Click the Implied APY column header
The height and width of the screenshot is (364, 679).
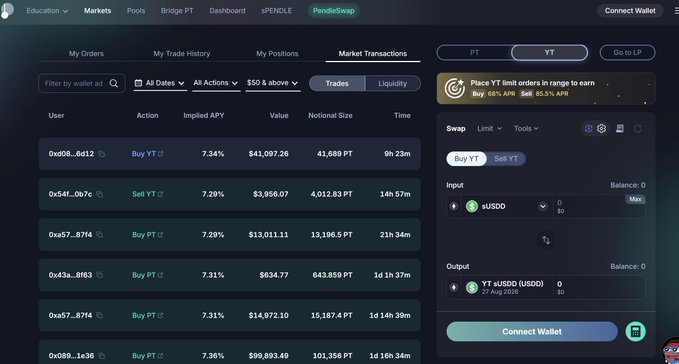click(x=204, y=116)
